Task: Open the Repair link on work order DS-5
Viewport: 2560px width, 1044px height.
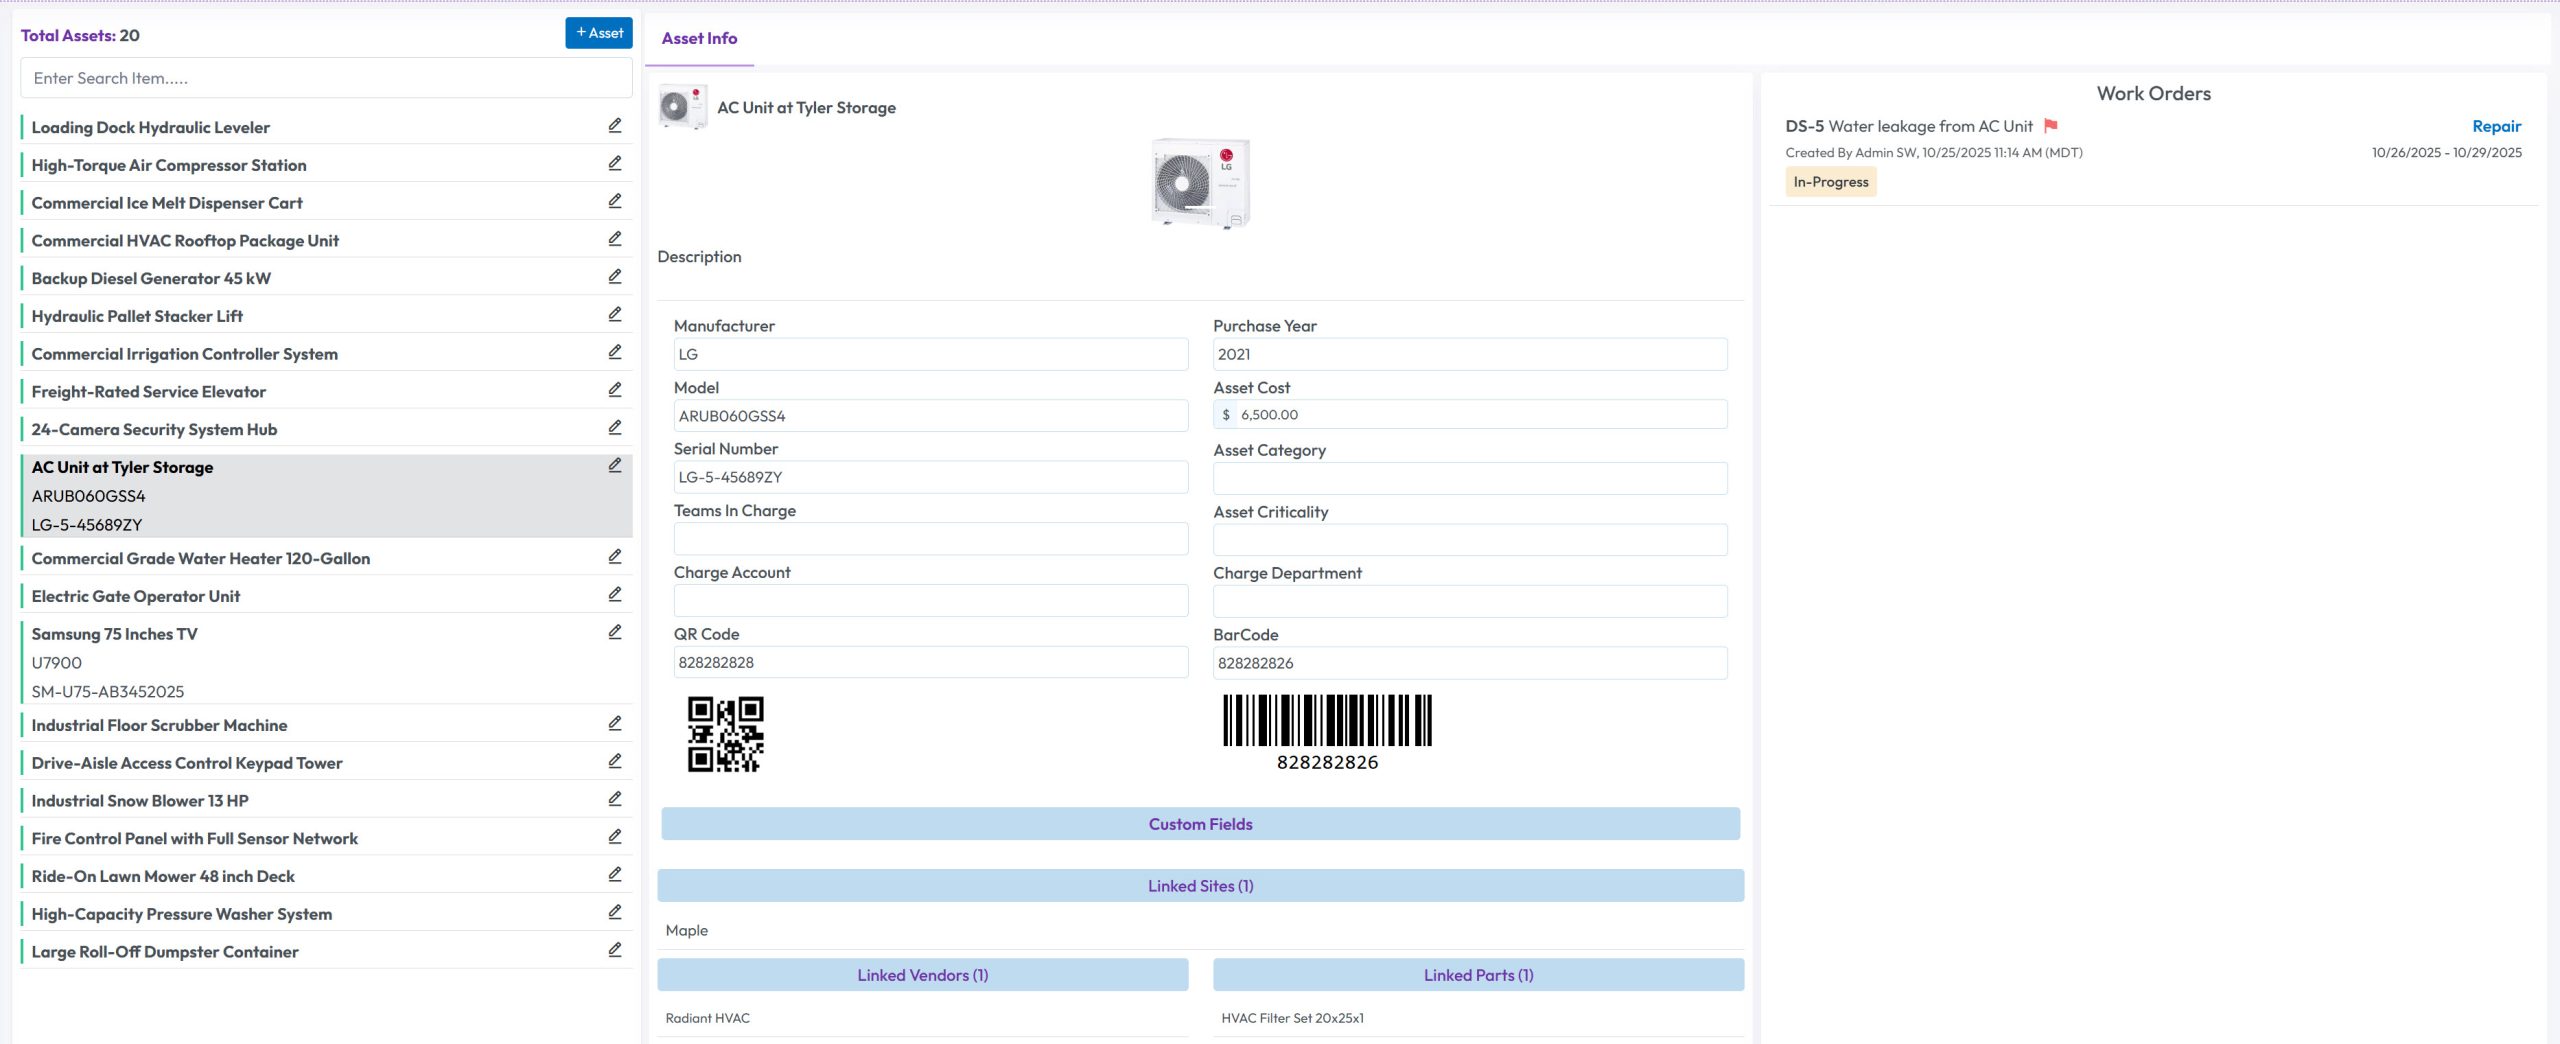Action: pyautogui.click(x=2496, y=126)
